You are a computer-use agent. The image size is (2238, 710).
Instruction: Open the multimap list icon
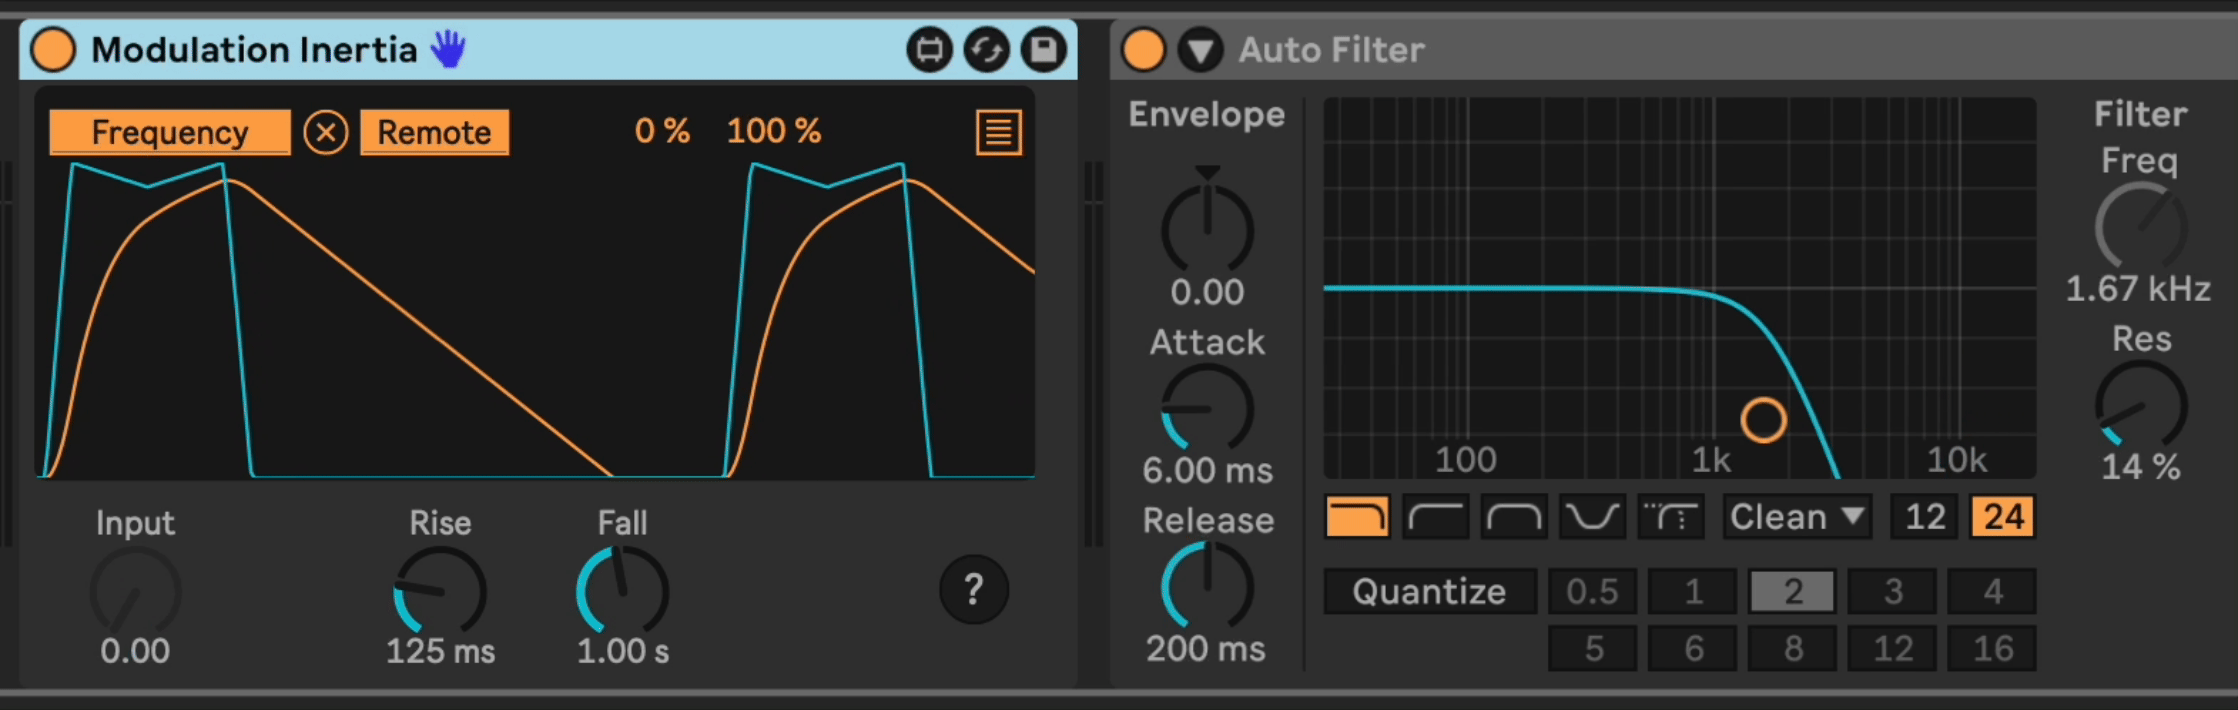(x=998, y=133)
